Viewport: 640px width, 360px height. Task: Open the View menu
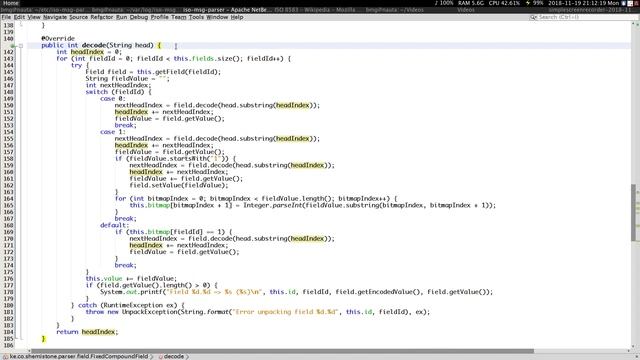pyautogui.click(x=34, y=17)
